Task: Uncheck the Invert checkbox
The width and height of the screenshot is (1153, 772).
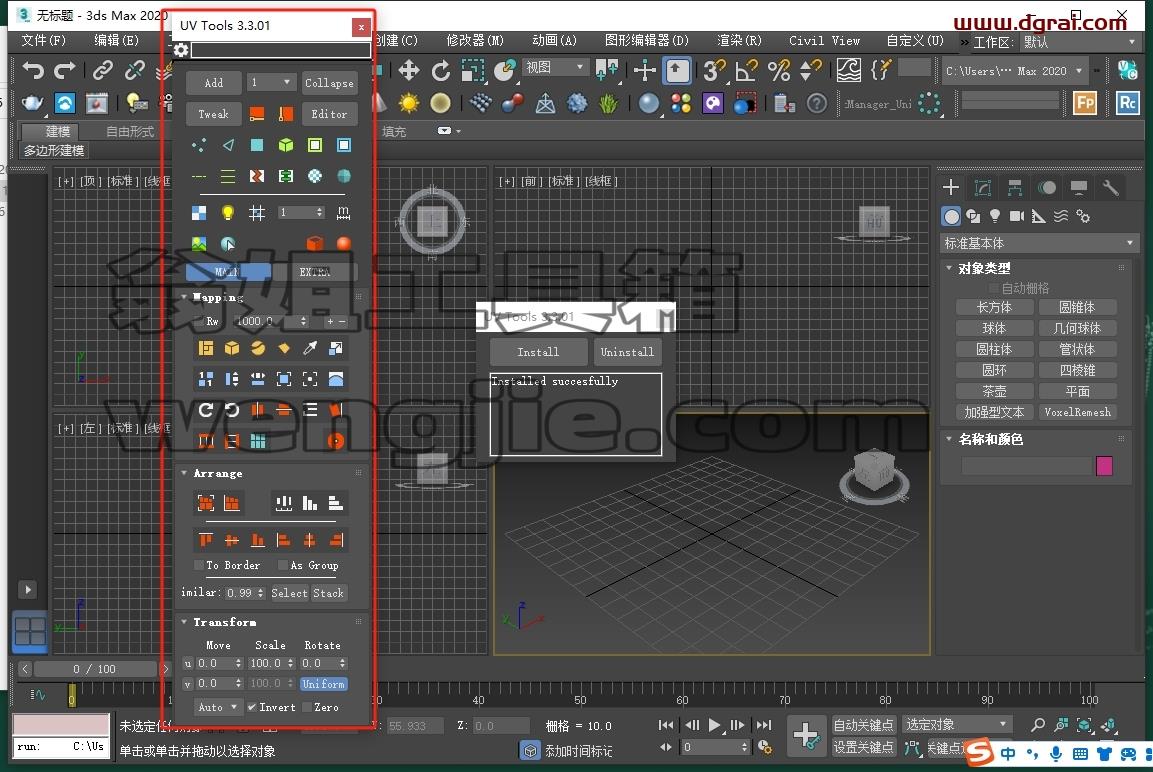Action: 252,707
